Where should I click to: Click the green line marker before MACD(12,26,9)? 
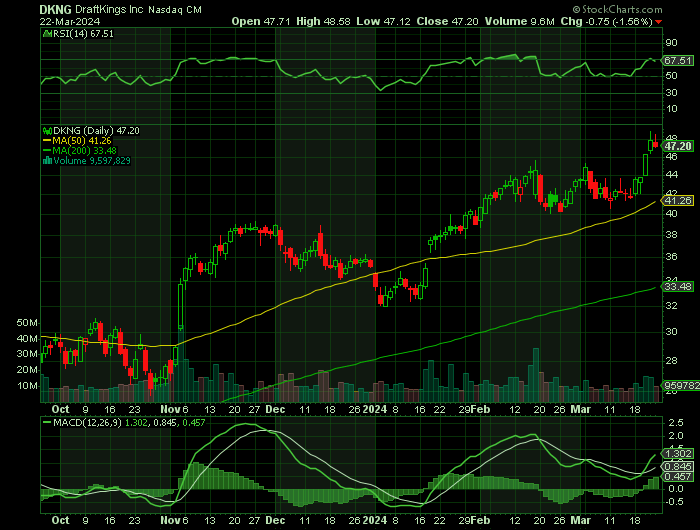[47, 422]
